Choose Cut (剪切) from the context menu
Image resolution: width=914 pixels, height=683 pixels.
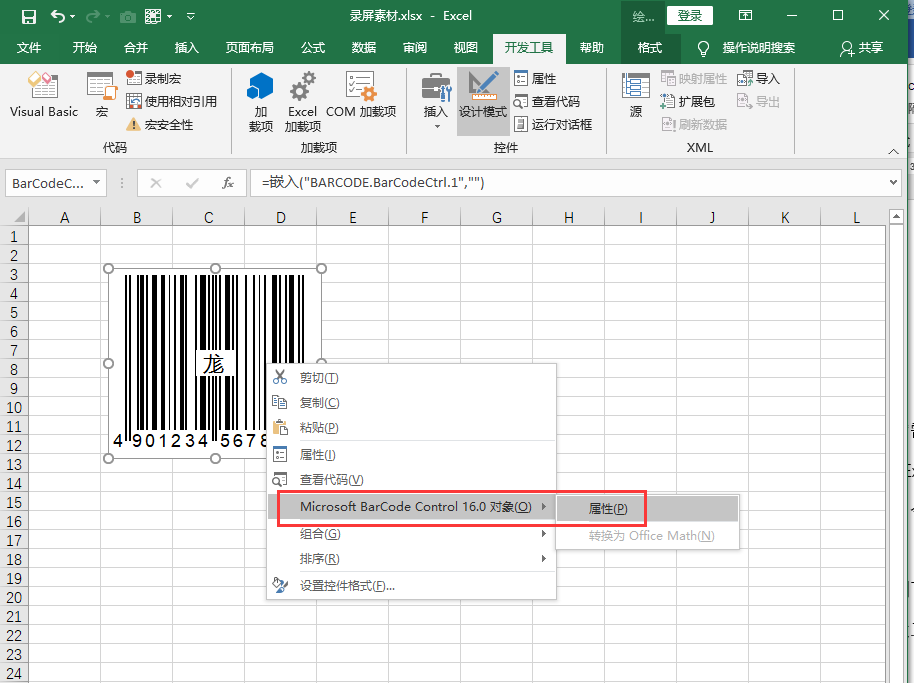tap(411, 378)
